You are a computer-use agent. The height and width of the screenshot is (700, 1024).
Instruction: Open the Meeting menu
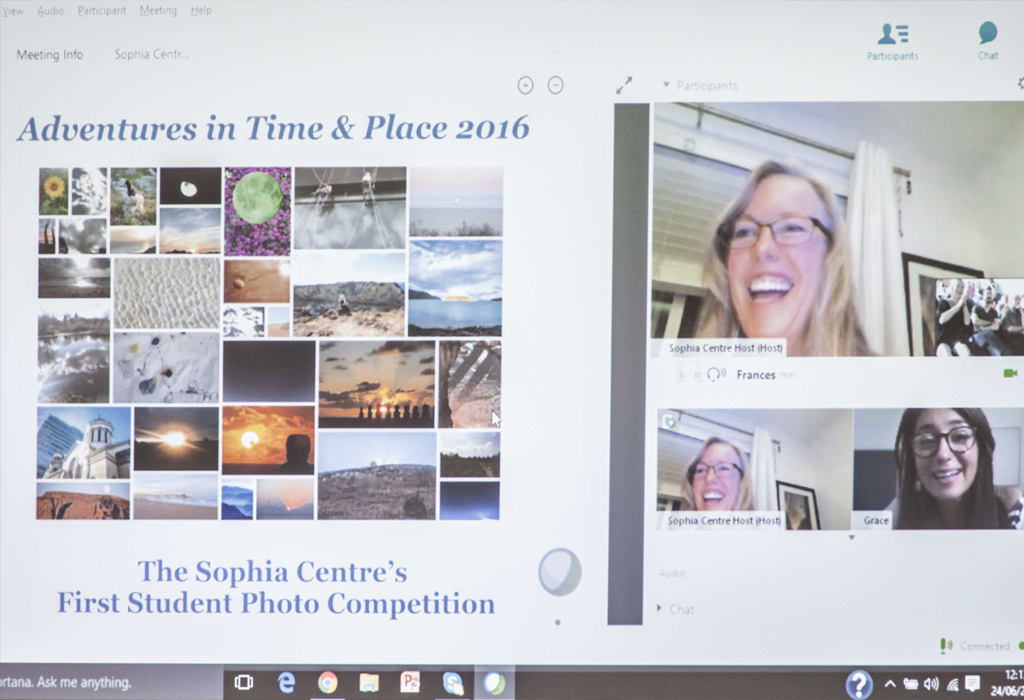click(x=158, y=10)
